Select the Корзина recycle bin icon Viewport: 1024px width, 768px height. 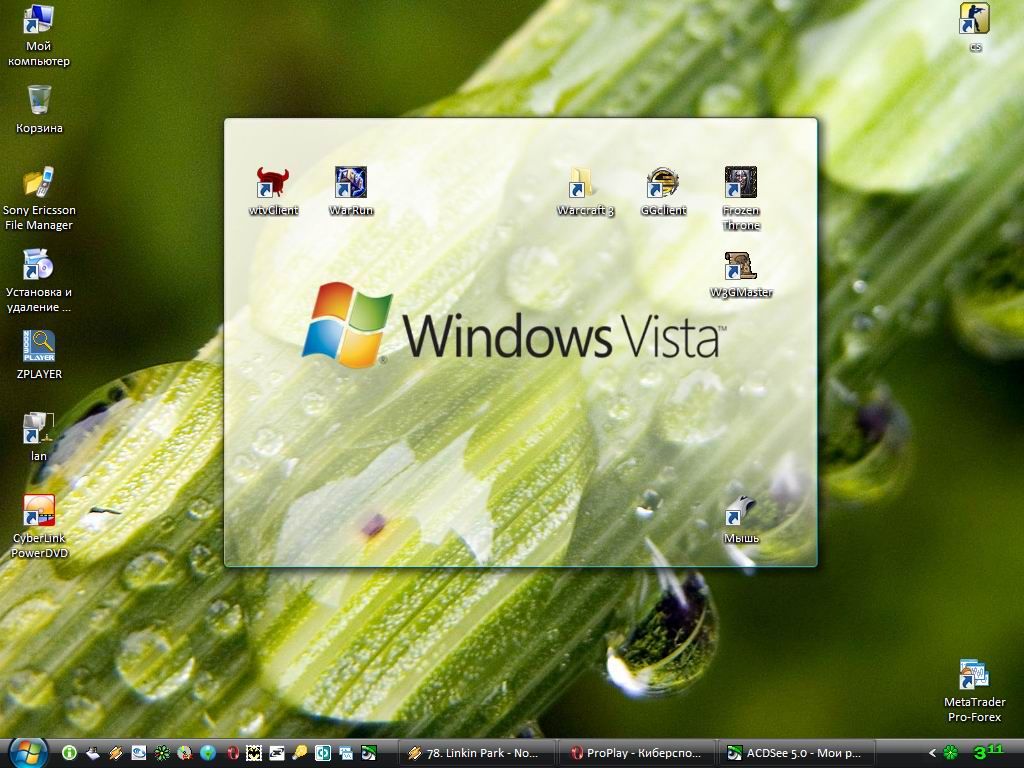click(x=39, y=109)
